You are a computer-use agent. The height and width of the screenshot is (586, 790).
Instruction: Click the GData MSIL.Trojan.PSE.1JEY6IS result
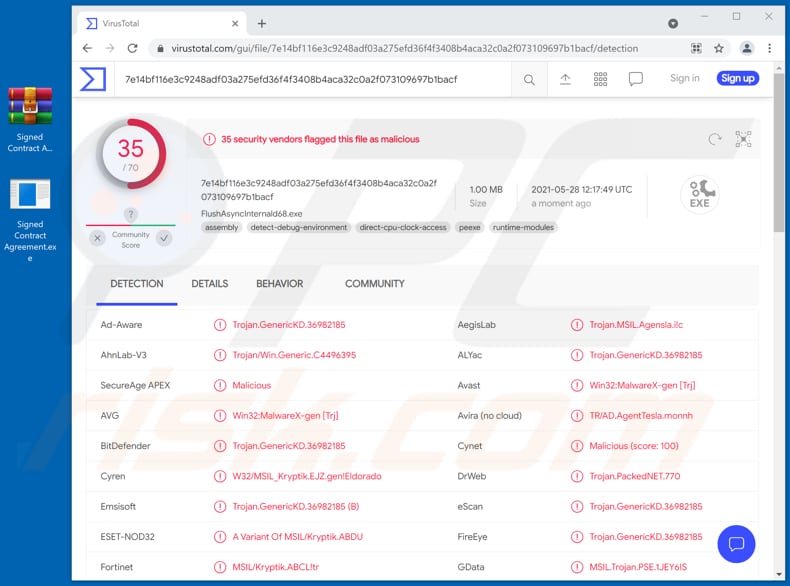638,567
